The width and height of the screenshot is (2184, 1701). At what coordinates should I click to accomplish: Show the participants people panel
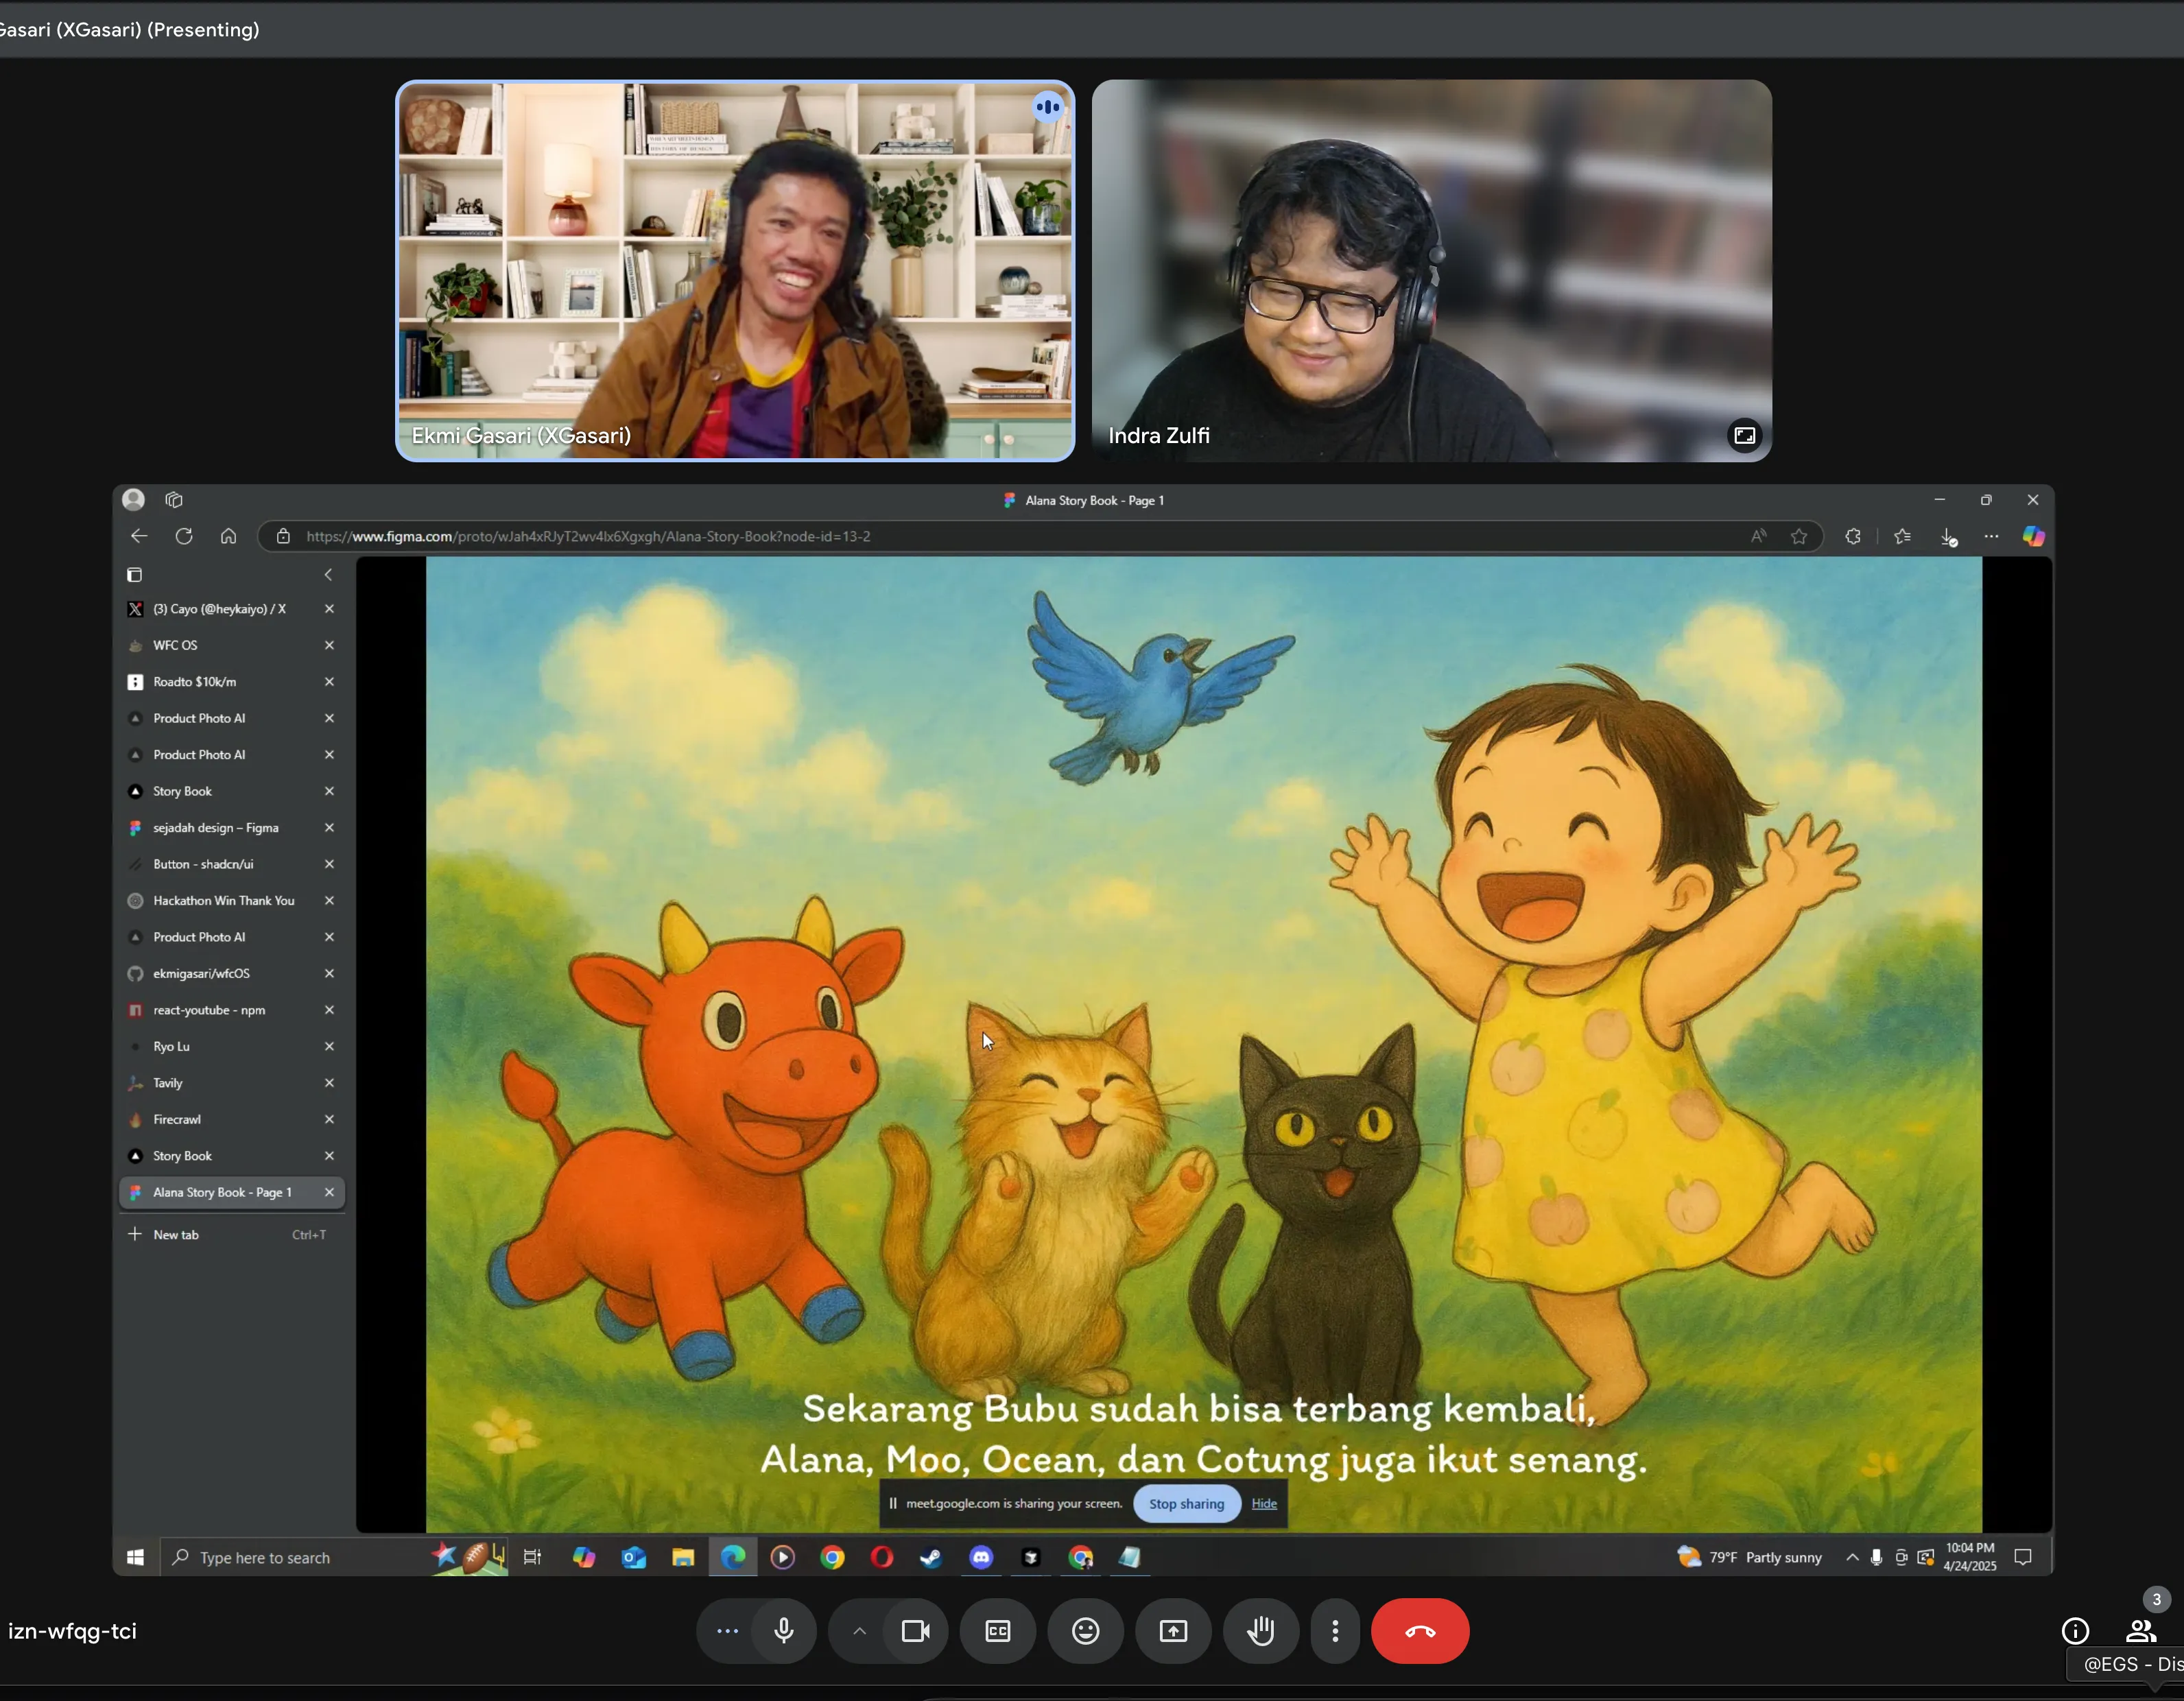pyautogui.click(x=2140, y=1631)
